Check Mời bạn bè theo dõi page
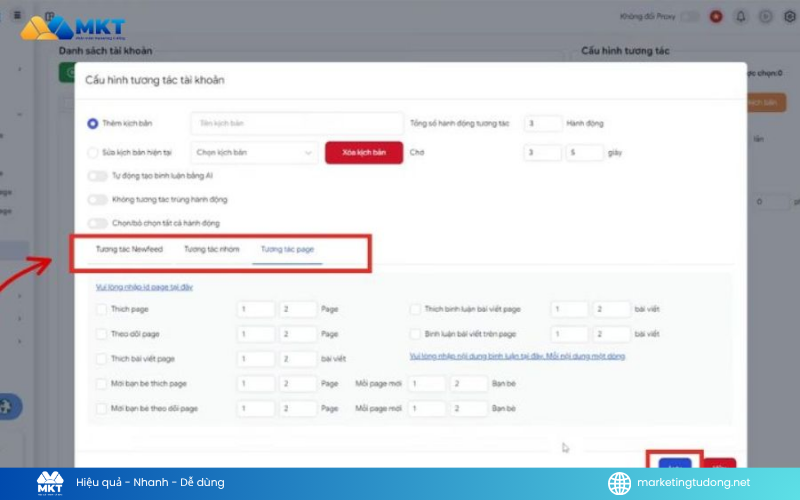This screenshot has height=500, width=800. click(x=102, y=409)
